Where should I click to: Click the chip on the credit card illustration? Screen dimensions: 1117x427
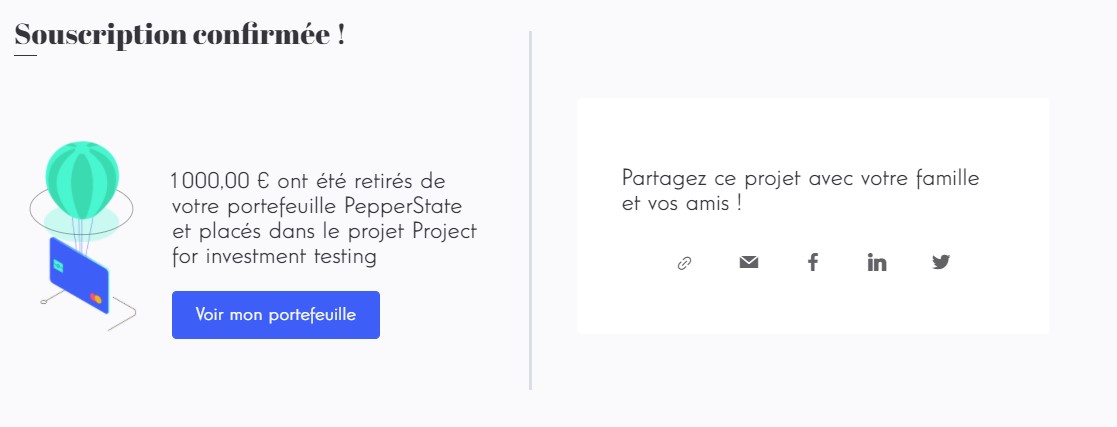coord(58,266)
